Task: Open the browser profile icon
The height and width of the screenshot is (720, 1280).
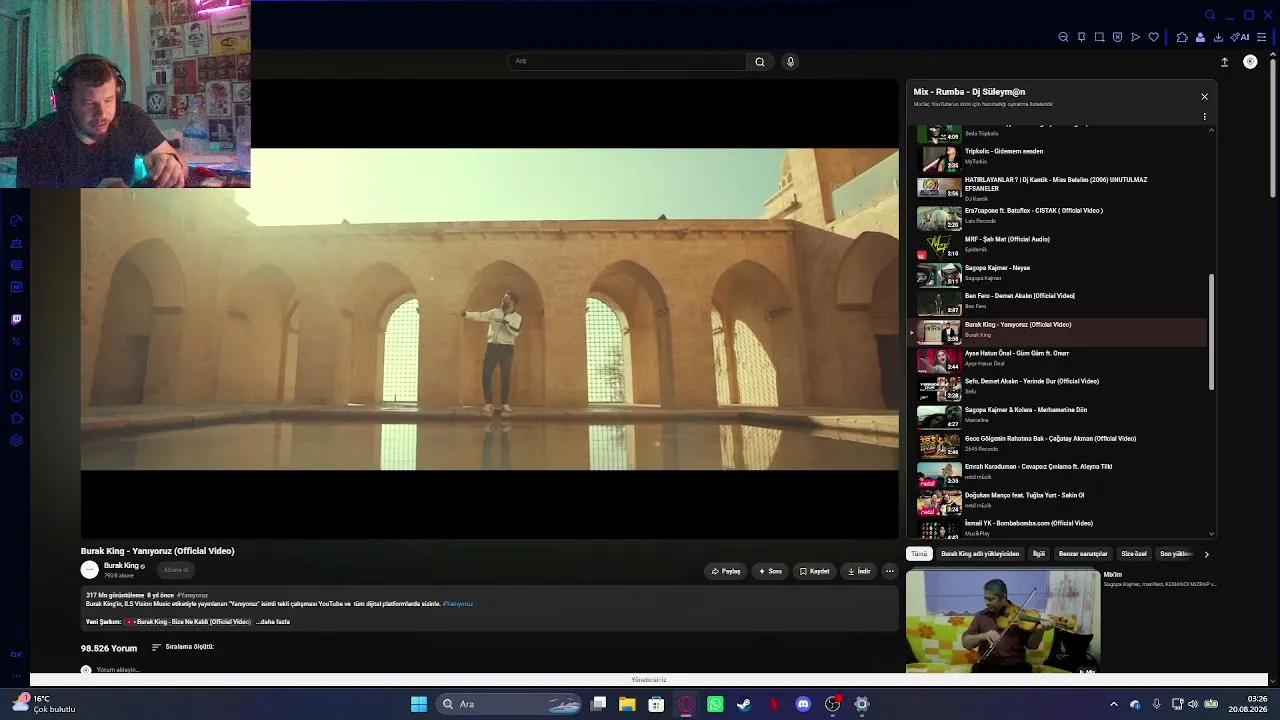Action: pyautogui.click(x=1200, y=37)
